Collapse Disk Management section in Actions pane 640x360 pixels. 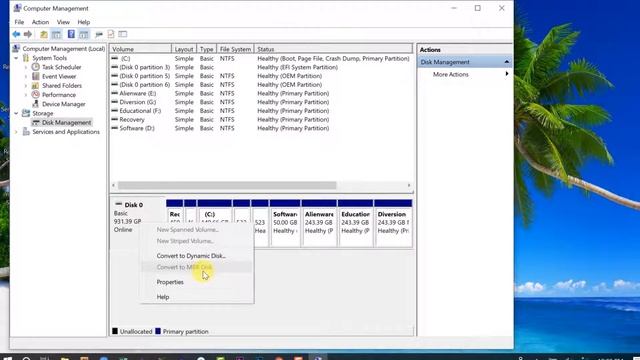coord(507,62)
